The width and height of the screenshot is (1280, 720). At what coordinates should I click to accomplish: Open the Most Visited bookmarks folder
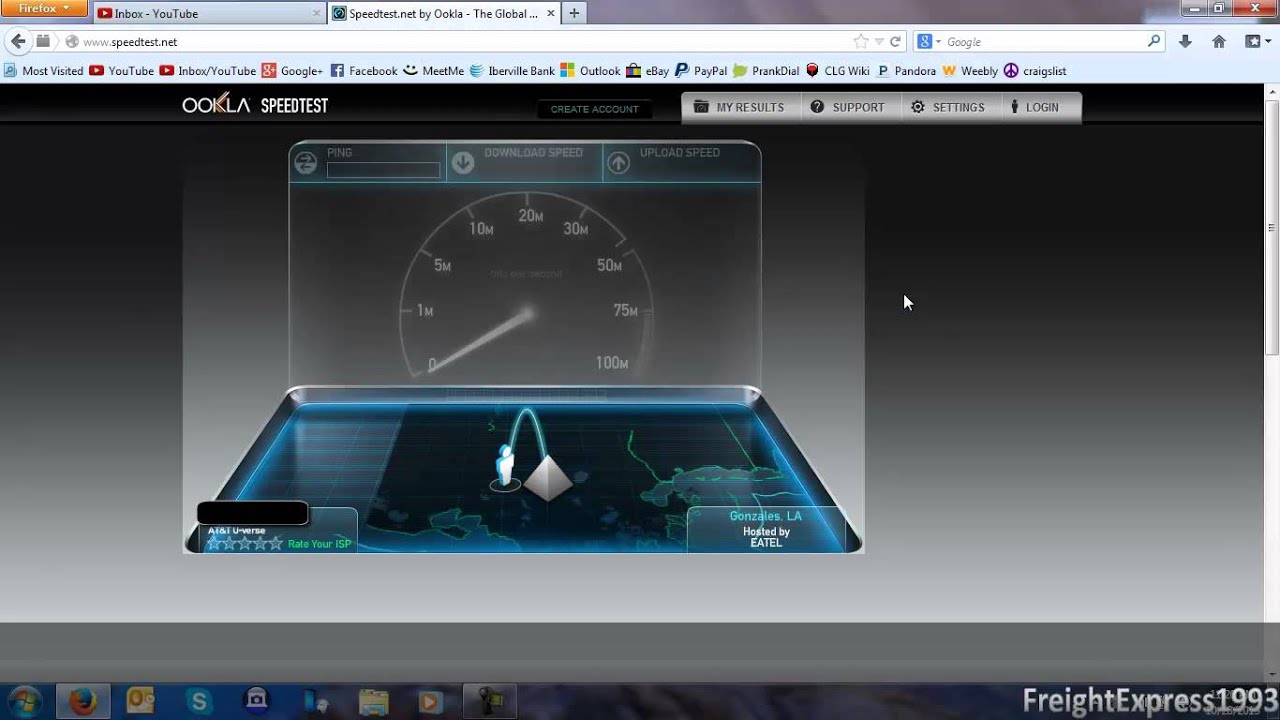(x=44, y=71)
